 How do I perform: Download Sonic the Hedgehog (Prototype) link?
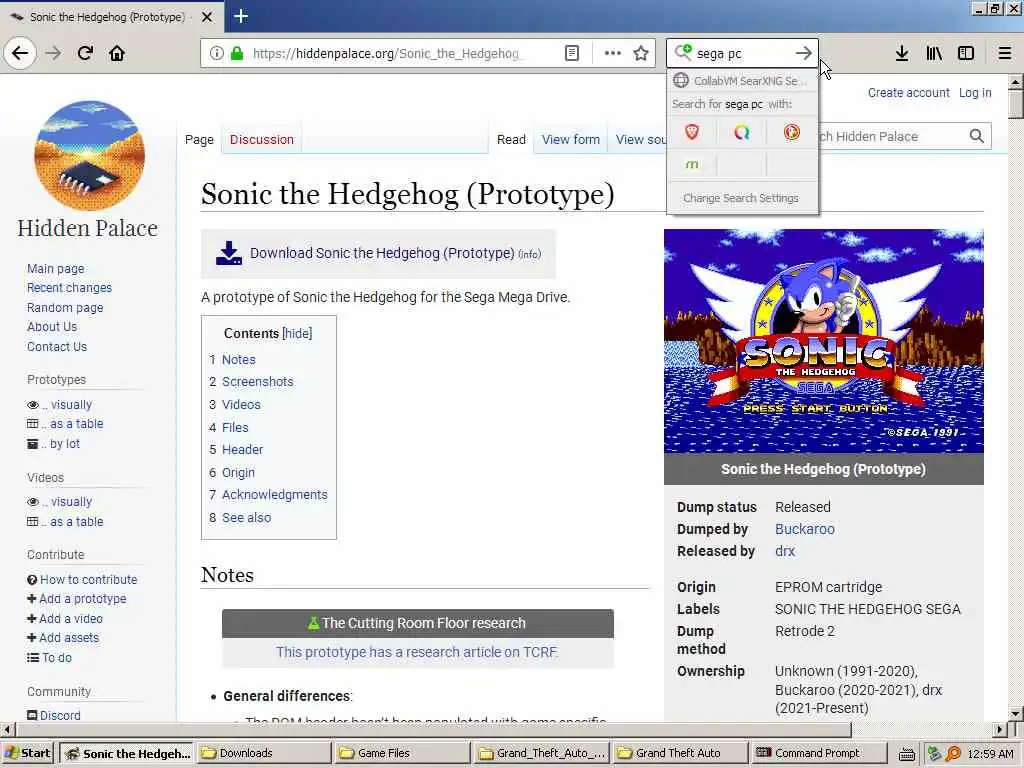pos(382,253)
